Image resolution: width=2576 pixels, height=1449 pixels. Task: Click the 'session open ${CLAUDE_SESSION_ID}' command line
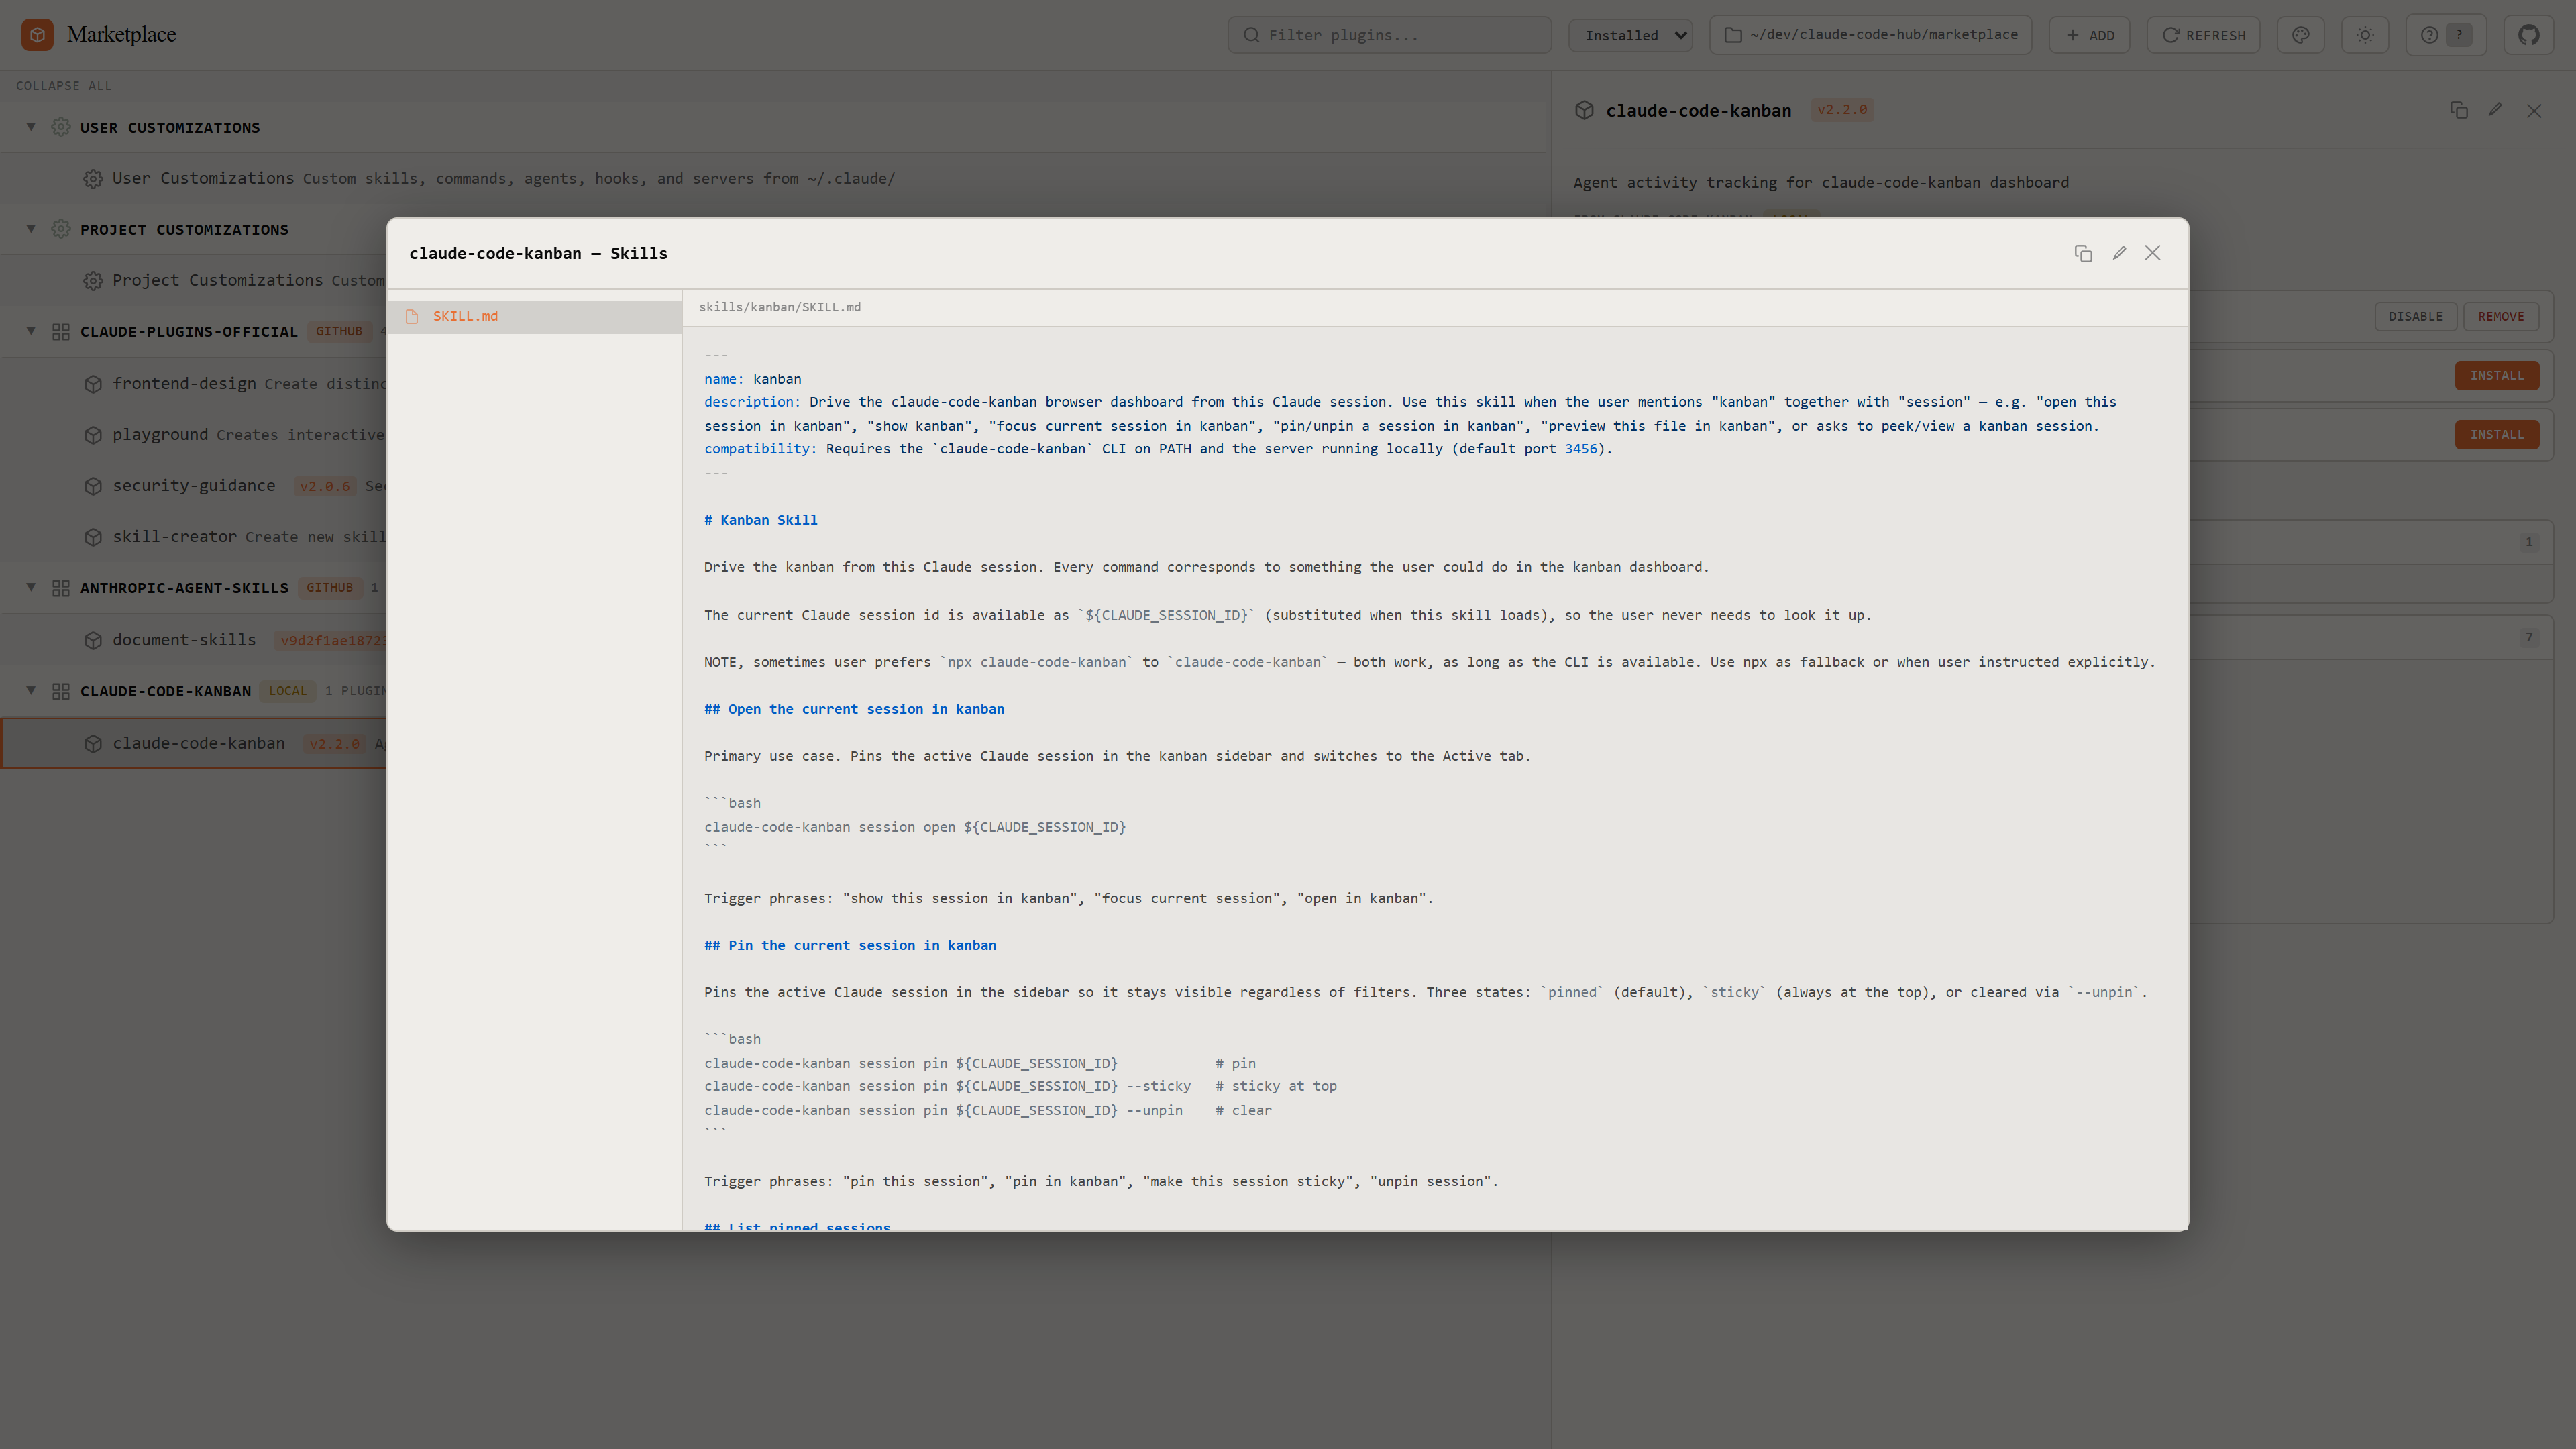[915, 828]
